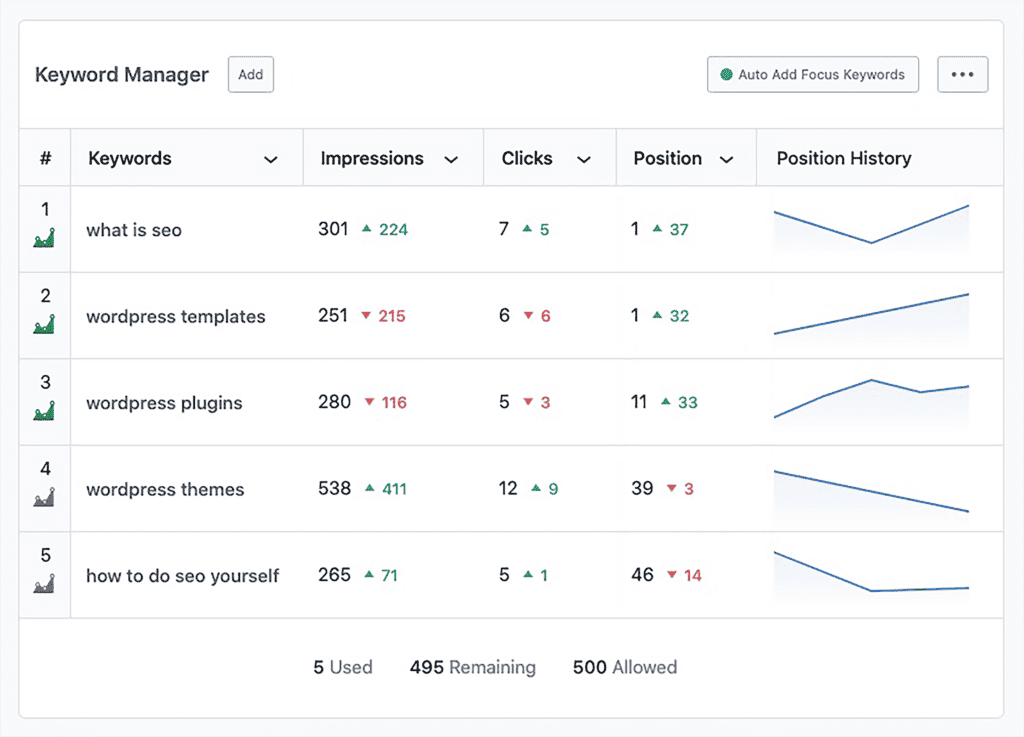Click the gray chart icon for 'how to do seo yourself'

point(44,583)
